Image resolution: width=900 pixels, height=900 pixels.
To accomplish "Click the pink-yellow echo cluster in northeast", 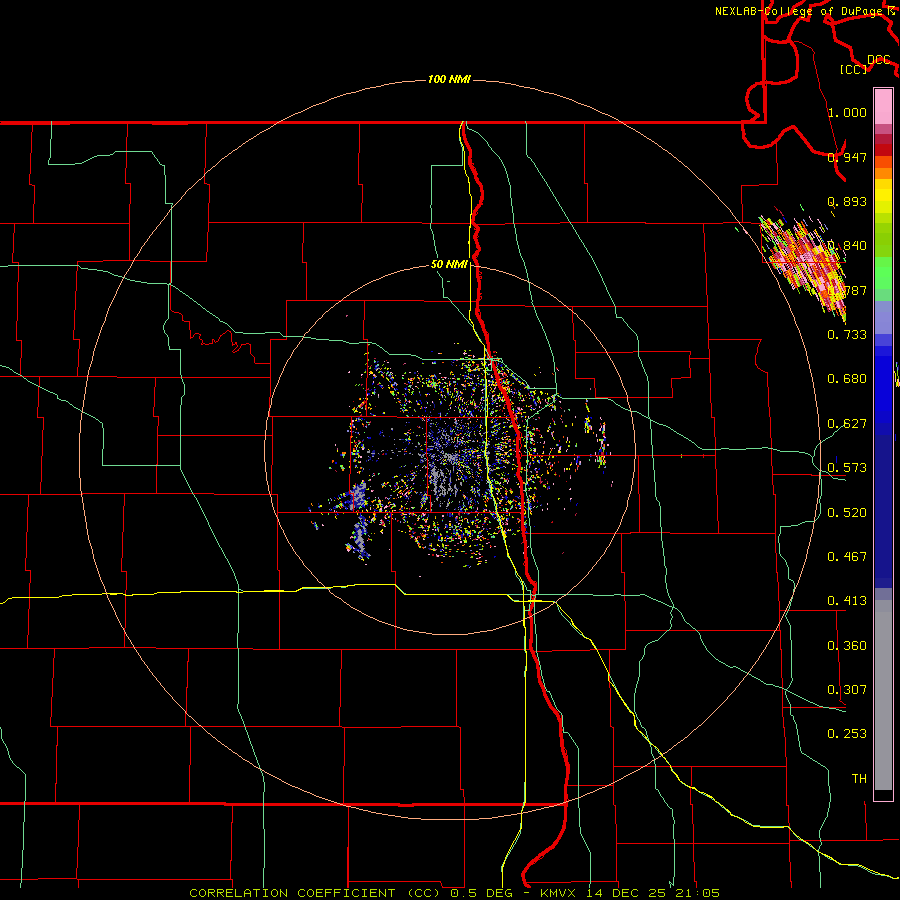I will pyautogui.click(x=806, y=263).
